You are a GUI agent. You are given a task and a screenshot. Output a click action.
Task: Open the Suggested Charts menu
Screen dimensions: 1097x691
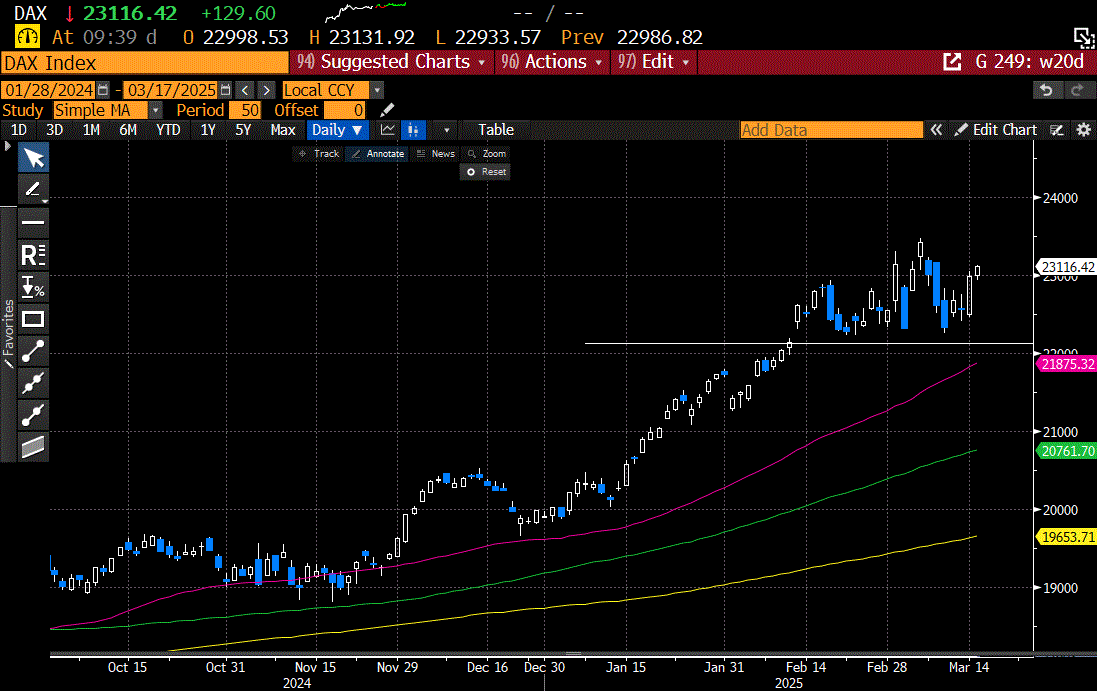(390, 62)
